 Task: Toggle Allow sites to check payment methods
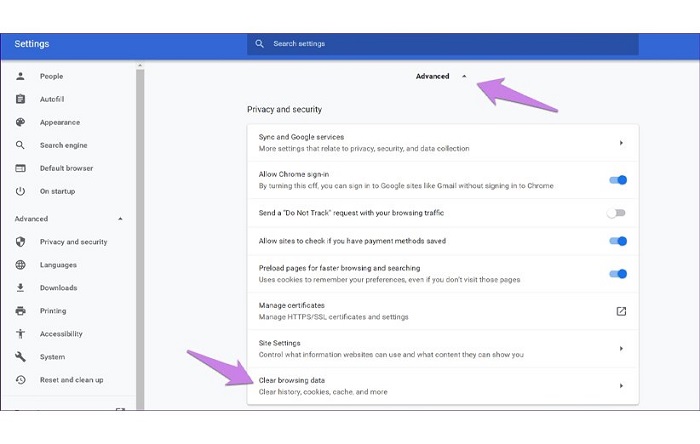pos(618,241)
